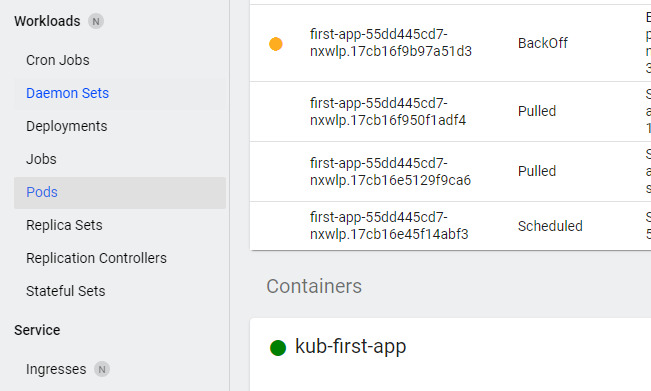Select the highlighted Pods menu item

120,193
